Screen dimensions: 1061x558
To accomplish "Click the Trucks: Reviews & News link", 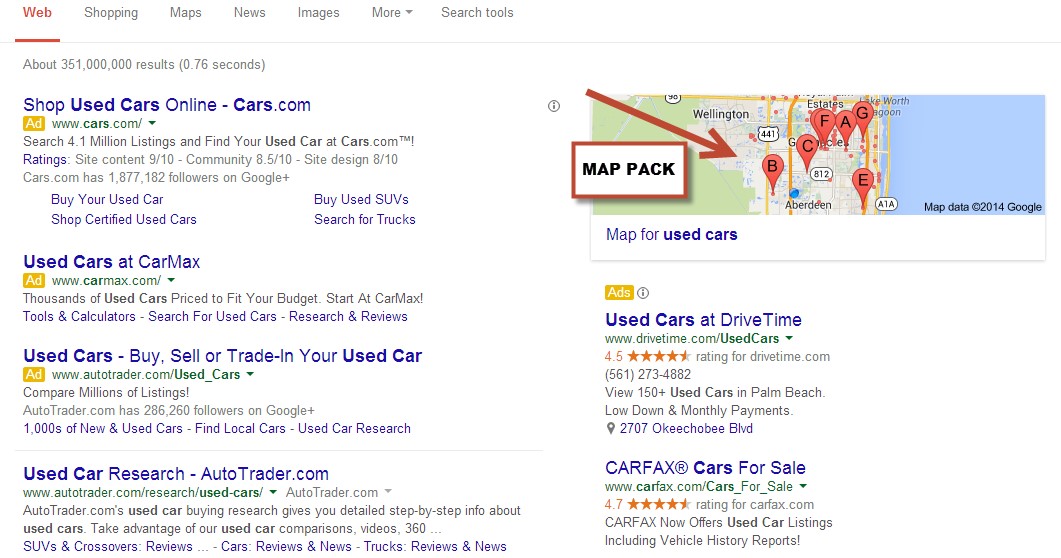I will [x=435, y=547].
